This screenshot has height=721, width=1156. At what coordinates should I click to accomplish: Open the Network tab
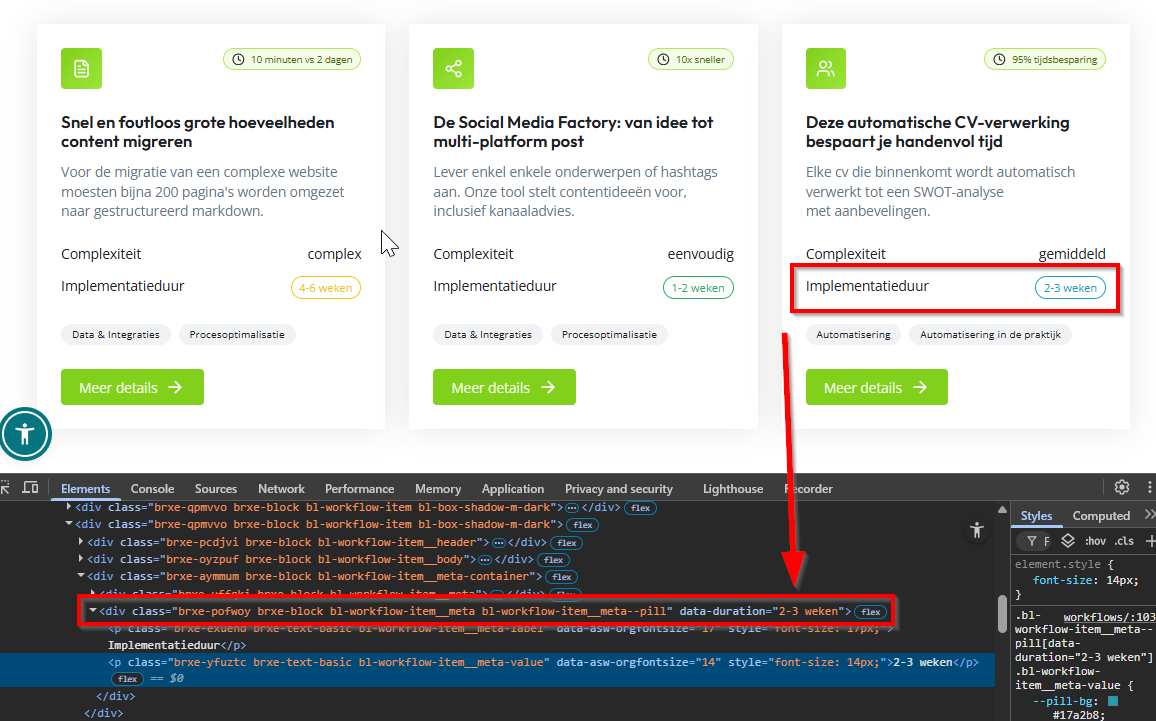pos(281,489)
